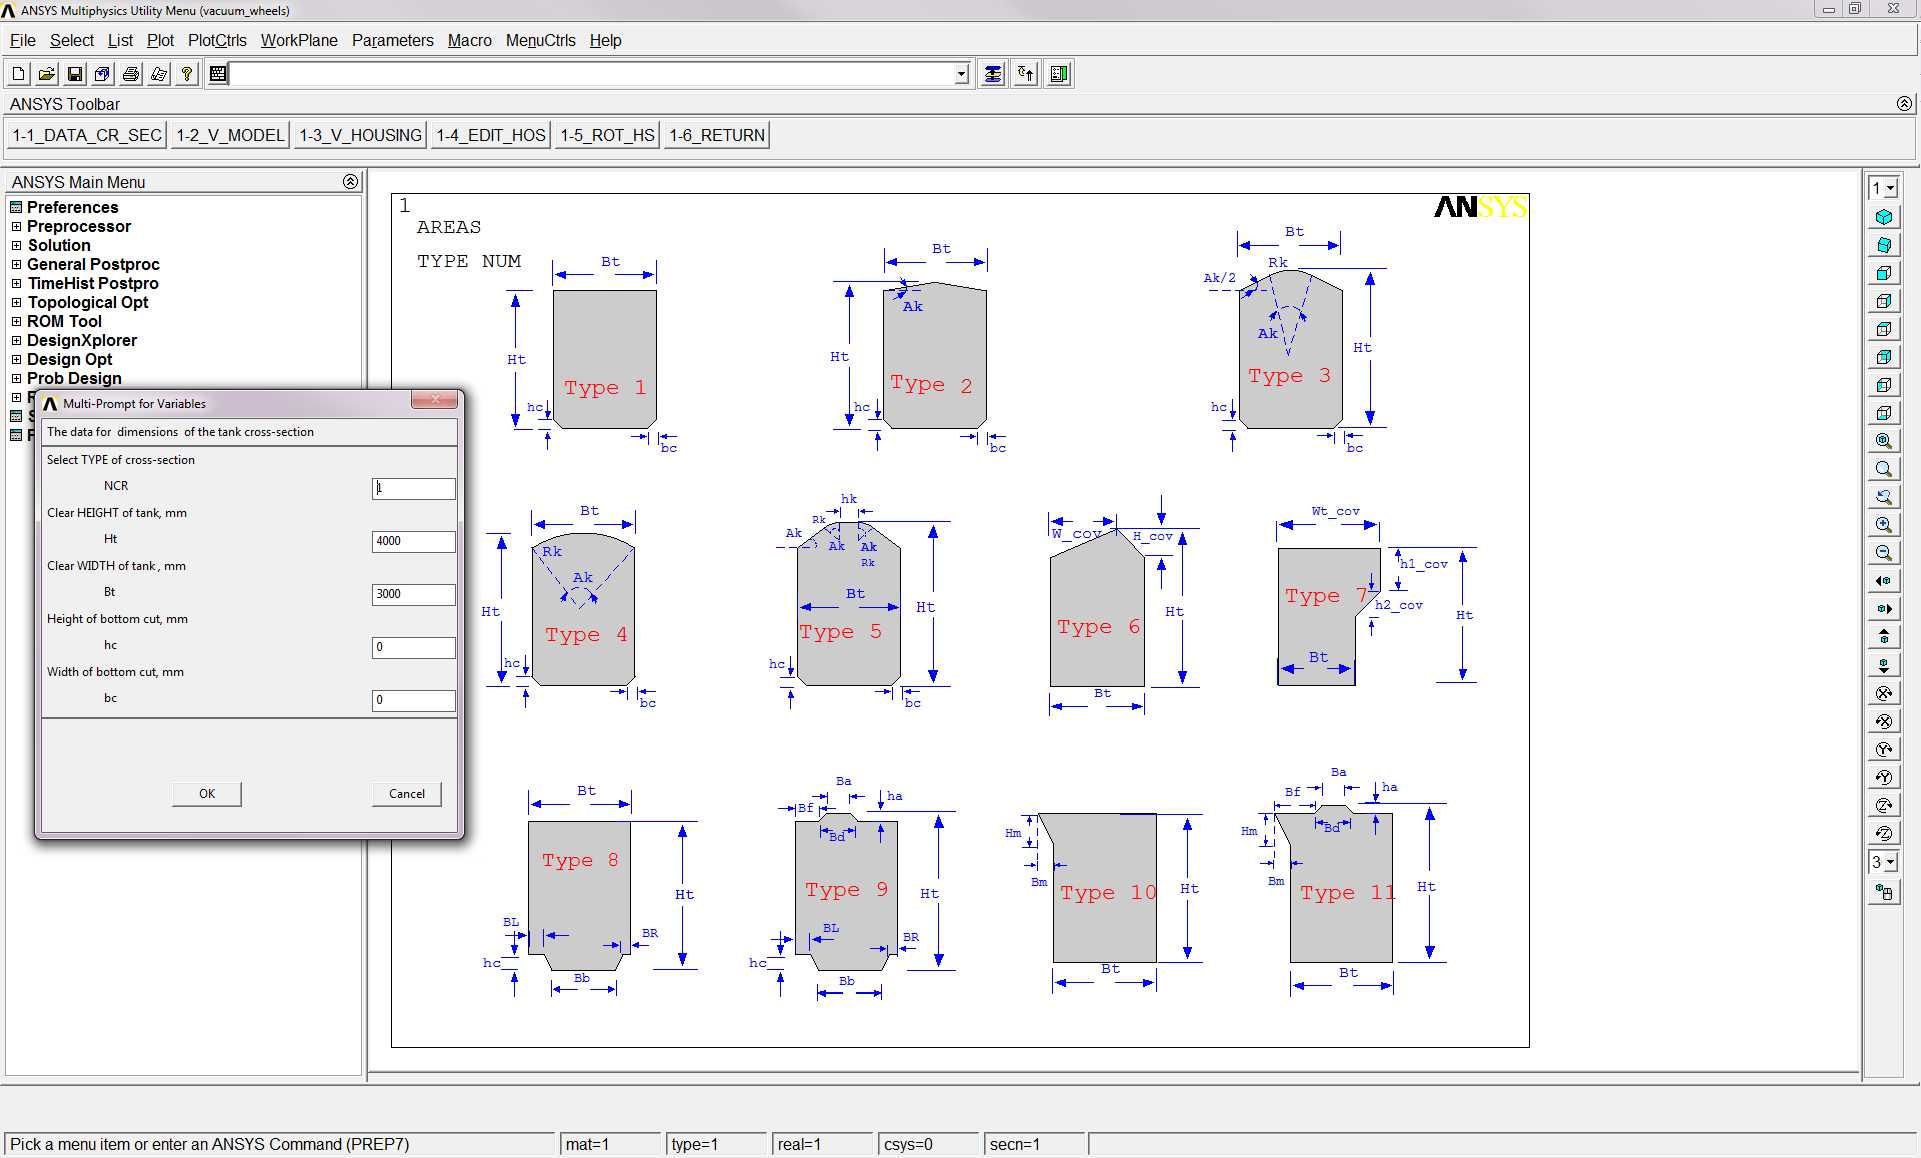The height and width of the screenshot is (1158, 1921).
Task: Click the 1-1_DATA_CR_SEC toolbar button
Action: coord(87,135)
